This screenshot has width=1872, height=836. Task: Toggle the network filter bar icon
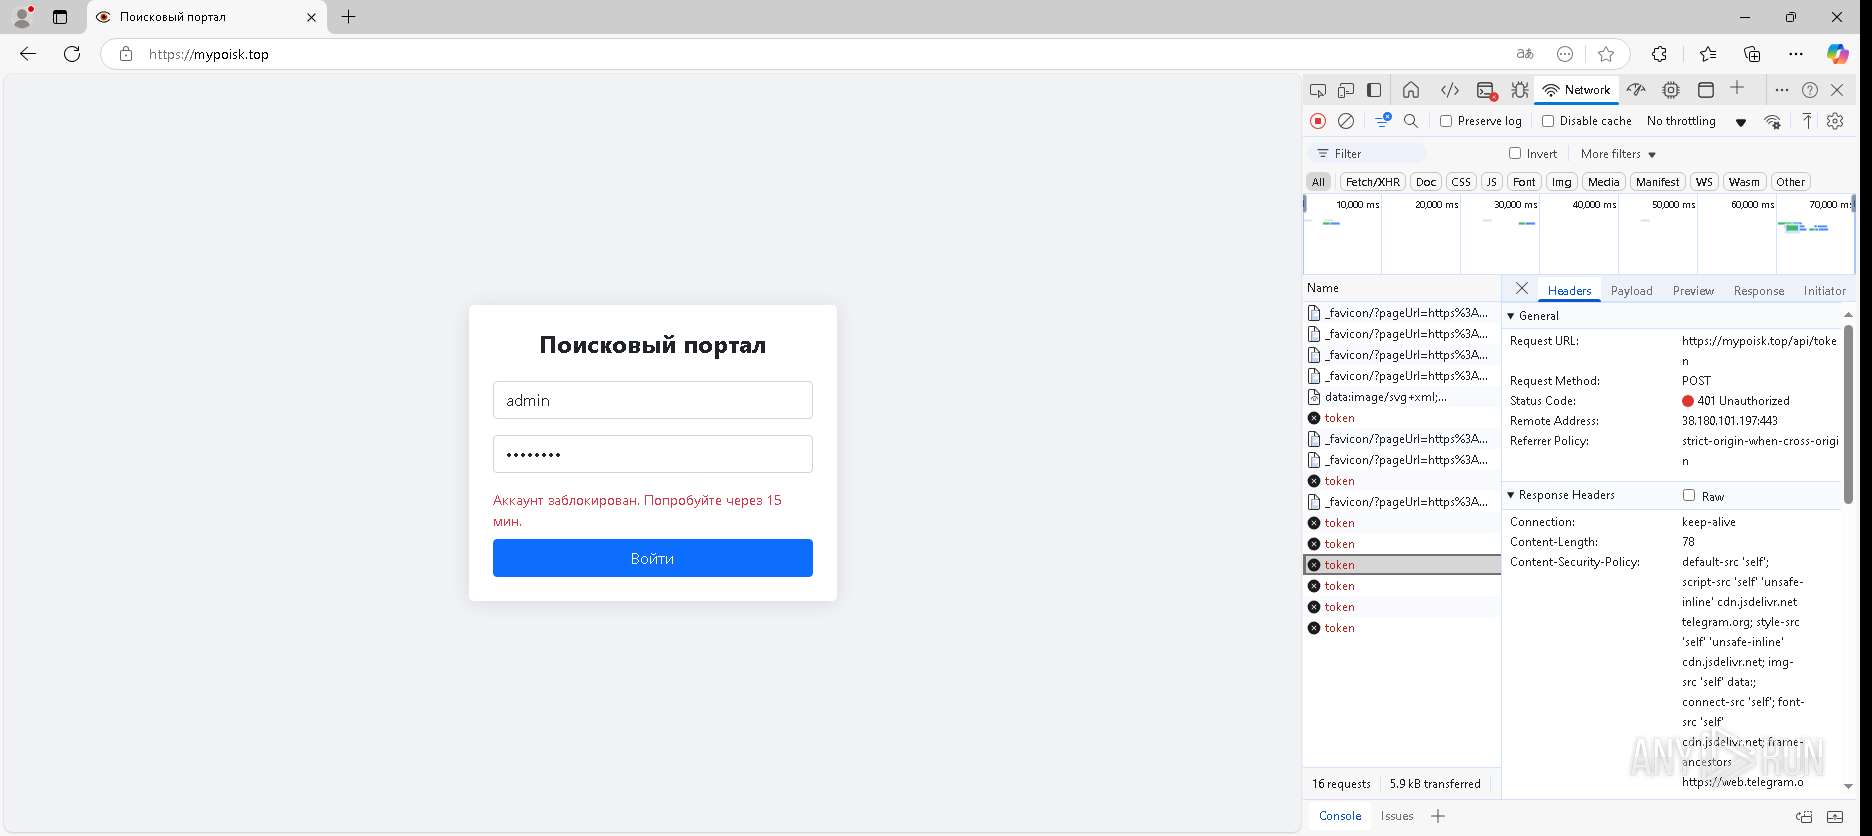point(1383,120)
